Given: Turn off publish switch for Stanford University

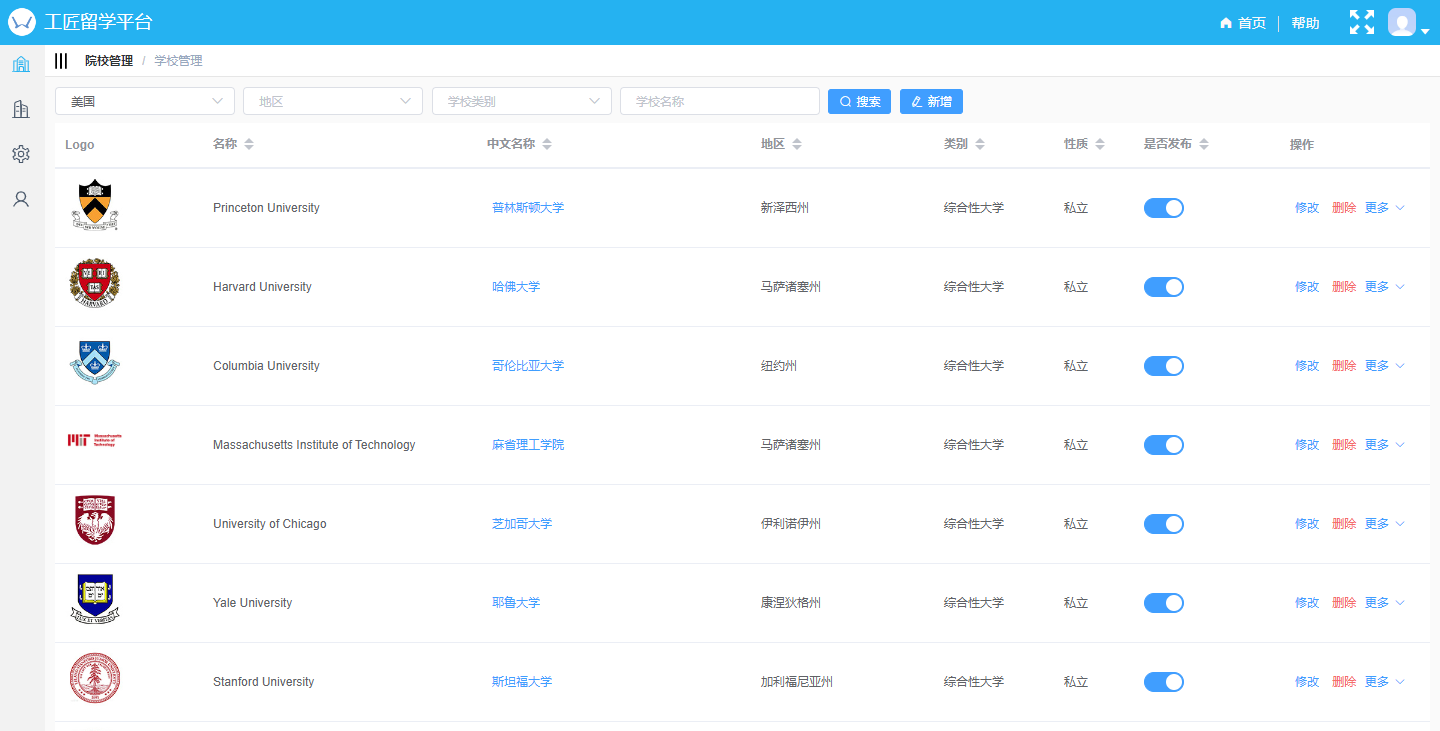Looking at the screenshot, I should point(1163,682).
